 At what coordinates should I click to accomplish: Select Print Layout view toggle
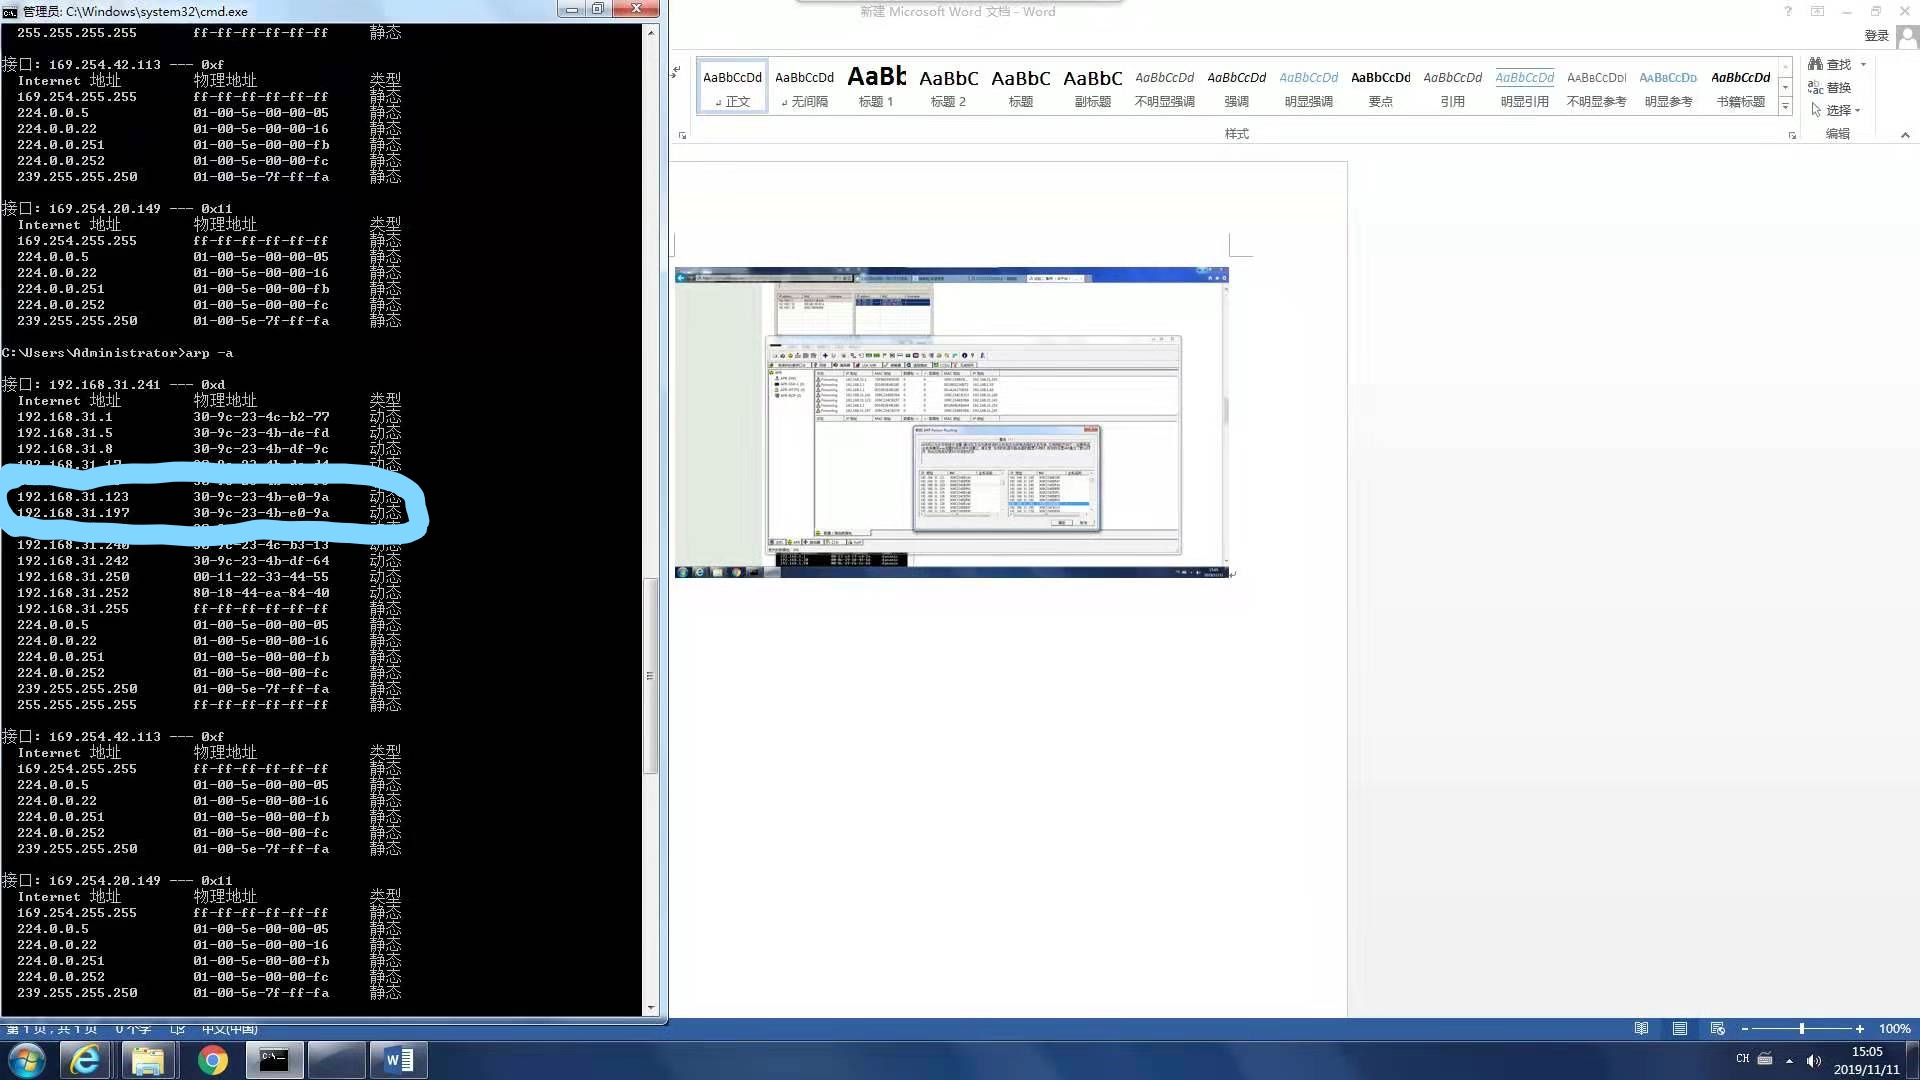coord(1680,1029)
